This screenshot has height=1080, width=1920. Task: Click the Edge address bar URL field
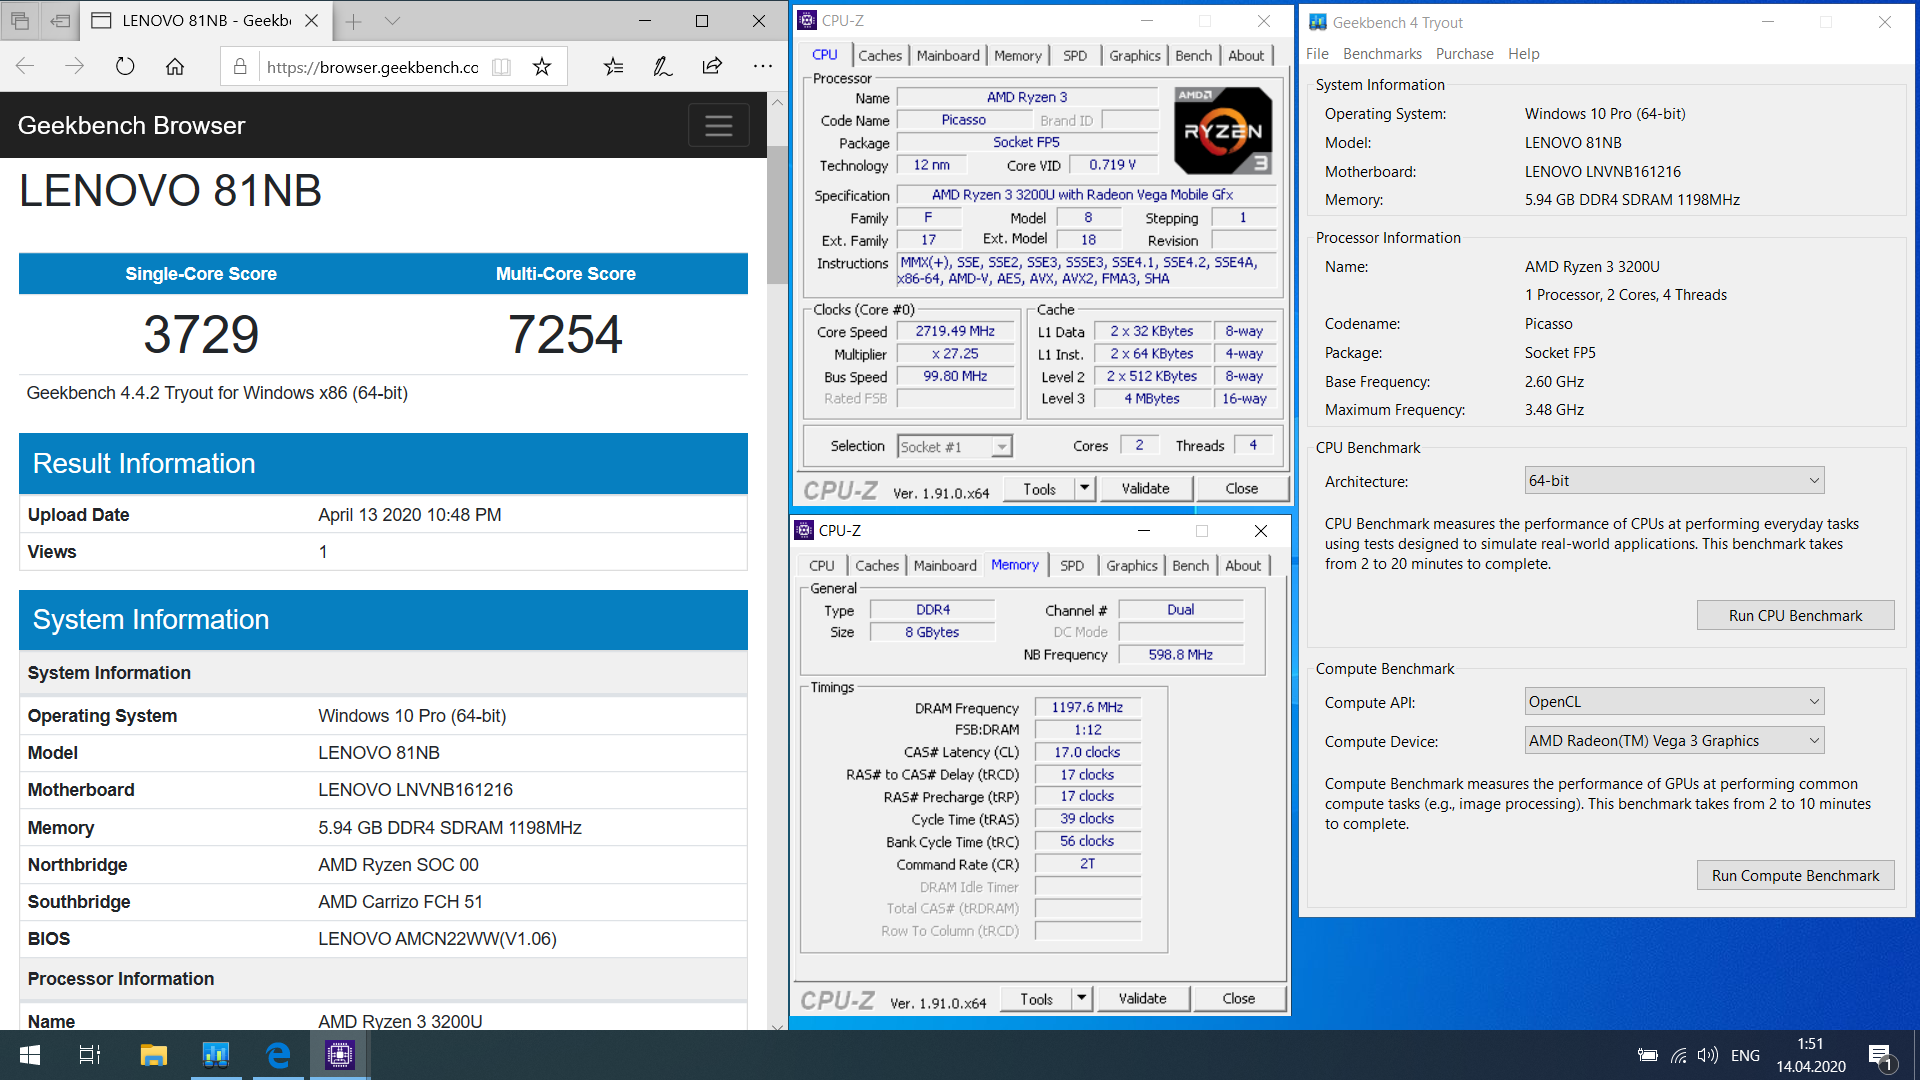pos(373,67)
